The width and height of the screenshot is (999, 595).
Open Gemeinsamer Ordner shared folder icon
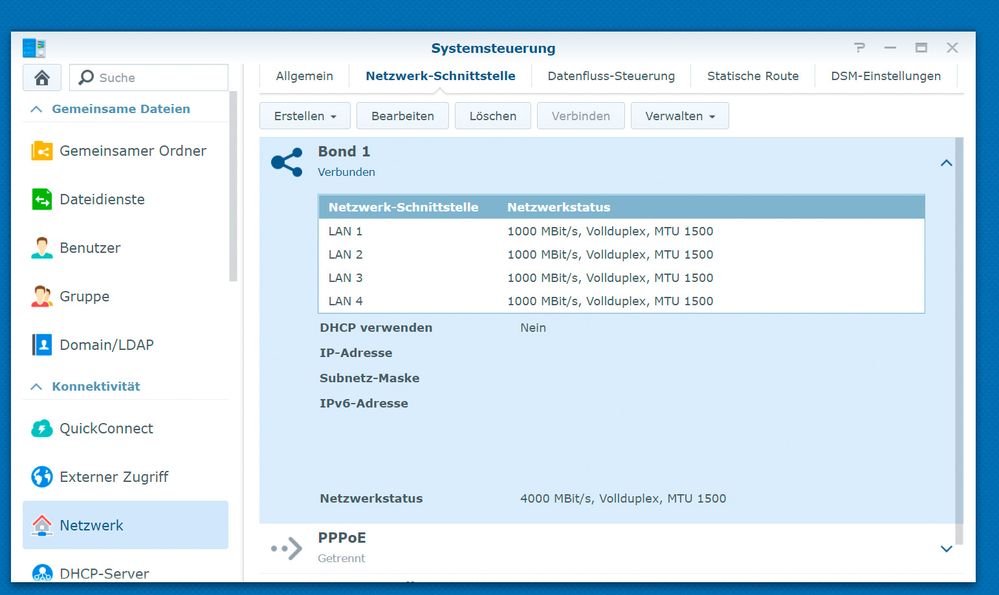click(42, 151)
